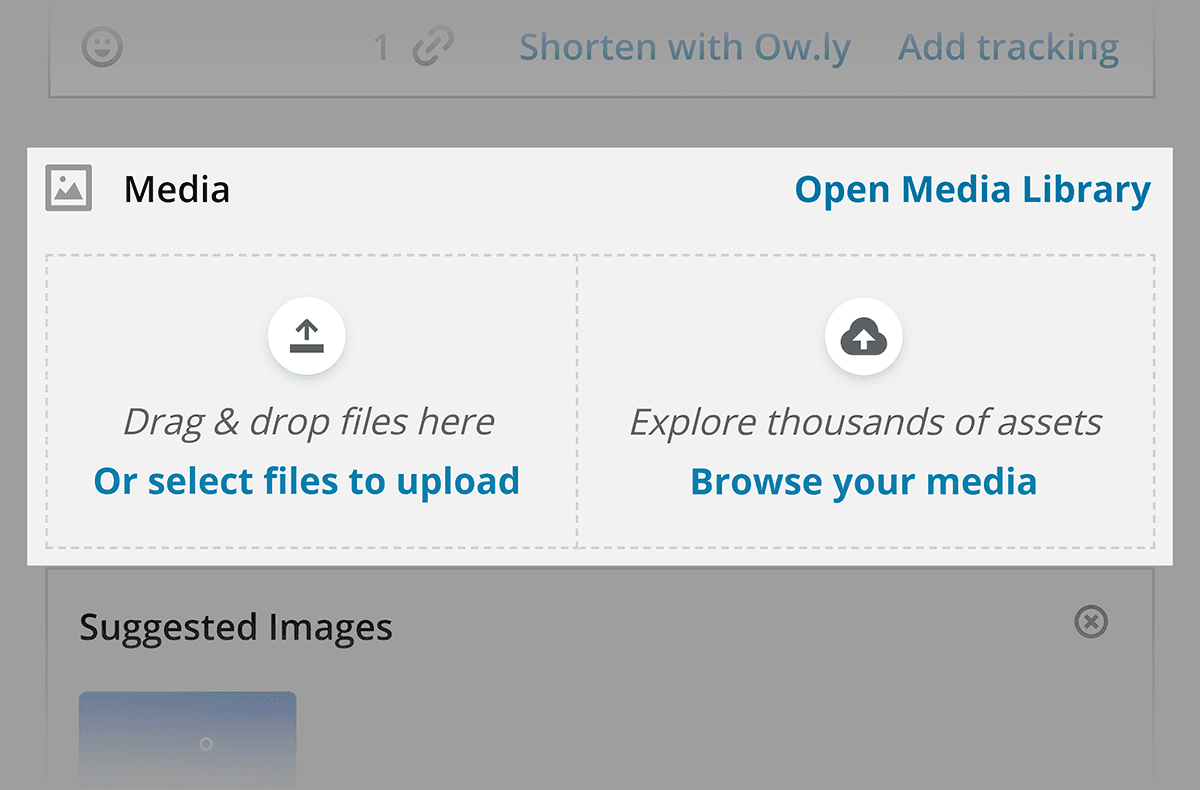The width and height of the screenshot is (1200, 790).
Task: Shorten link with Ow.ly
Action: click(x=685, y=47)
